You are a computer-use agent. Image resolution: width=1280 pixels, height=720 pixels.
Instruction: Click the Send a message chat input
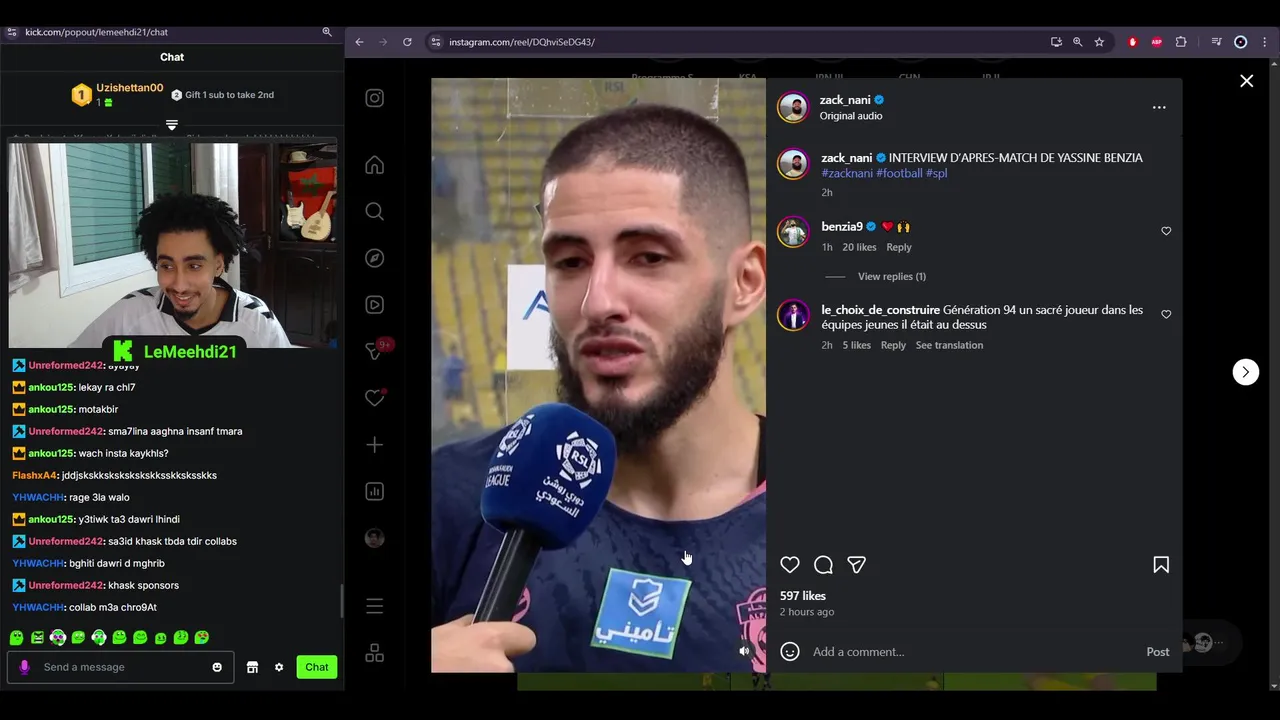[x=121, y=667]
